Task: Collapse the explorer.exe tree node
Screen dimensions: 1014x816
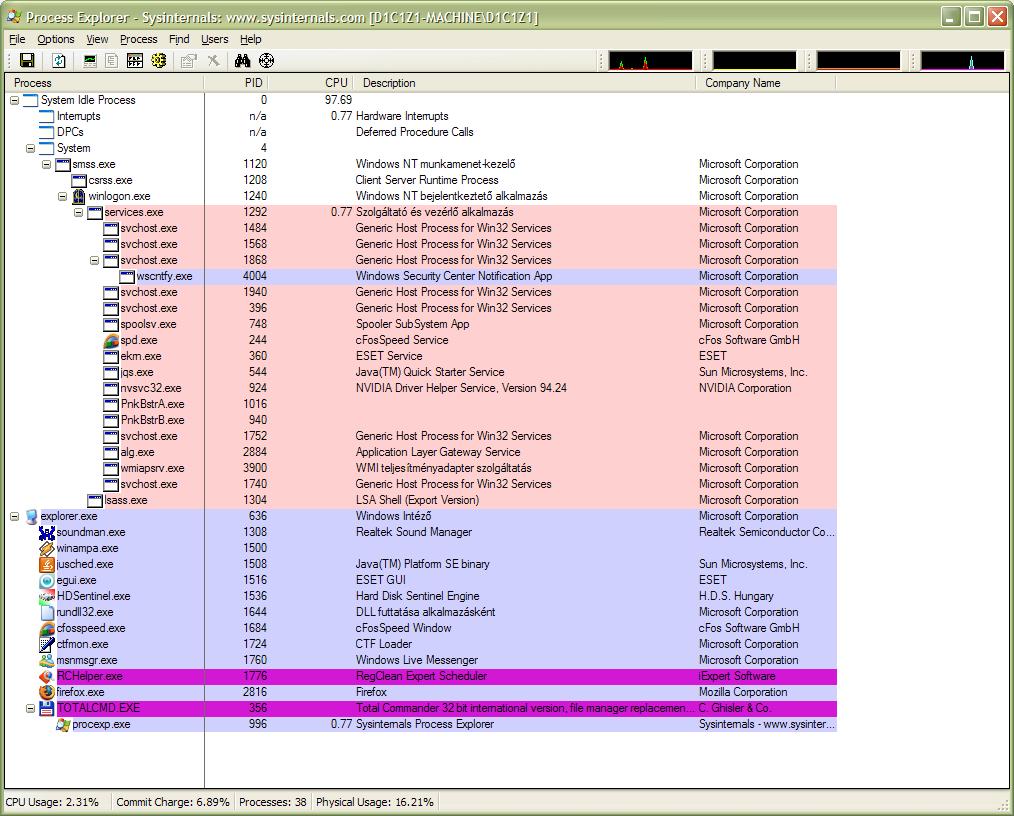Action: point(14,516)
